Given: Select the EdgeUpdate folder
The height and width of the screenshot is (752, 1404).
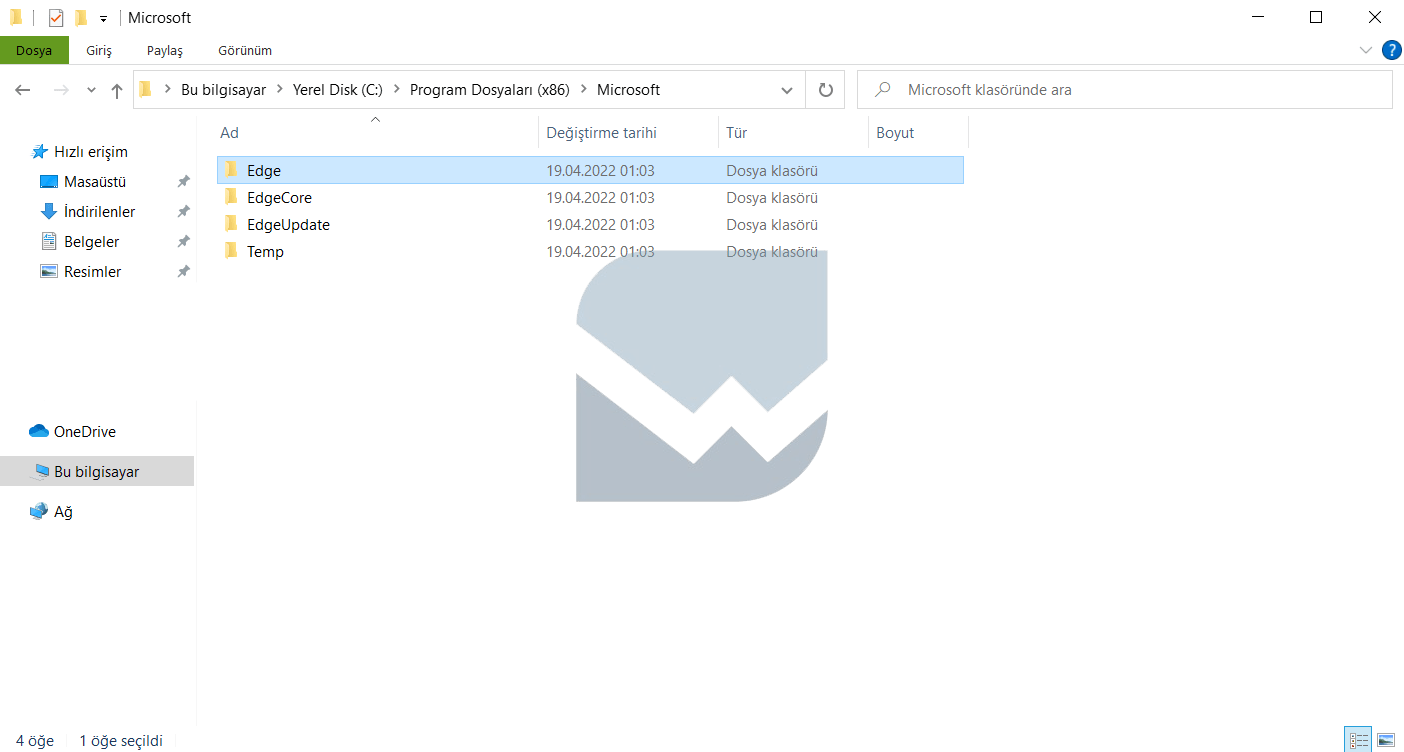Looking at the screenshot, I should click(x=288, y=225).
